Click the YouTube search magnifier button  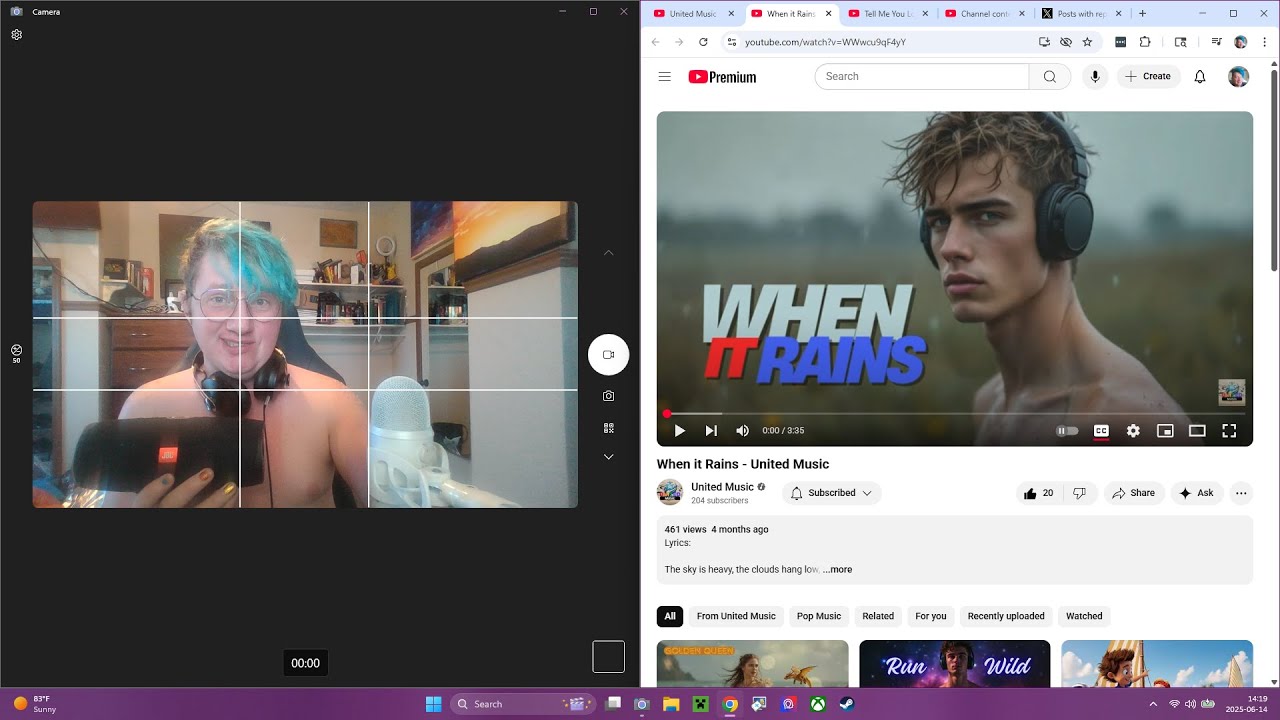[x=1050, y=76]
